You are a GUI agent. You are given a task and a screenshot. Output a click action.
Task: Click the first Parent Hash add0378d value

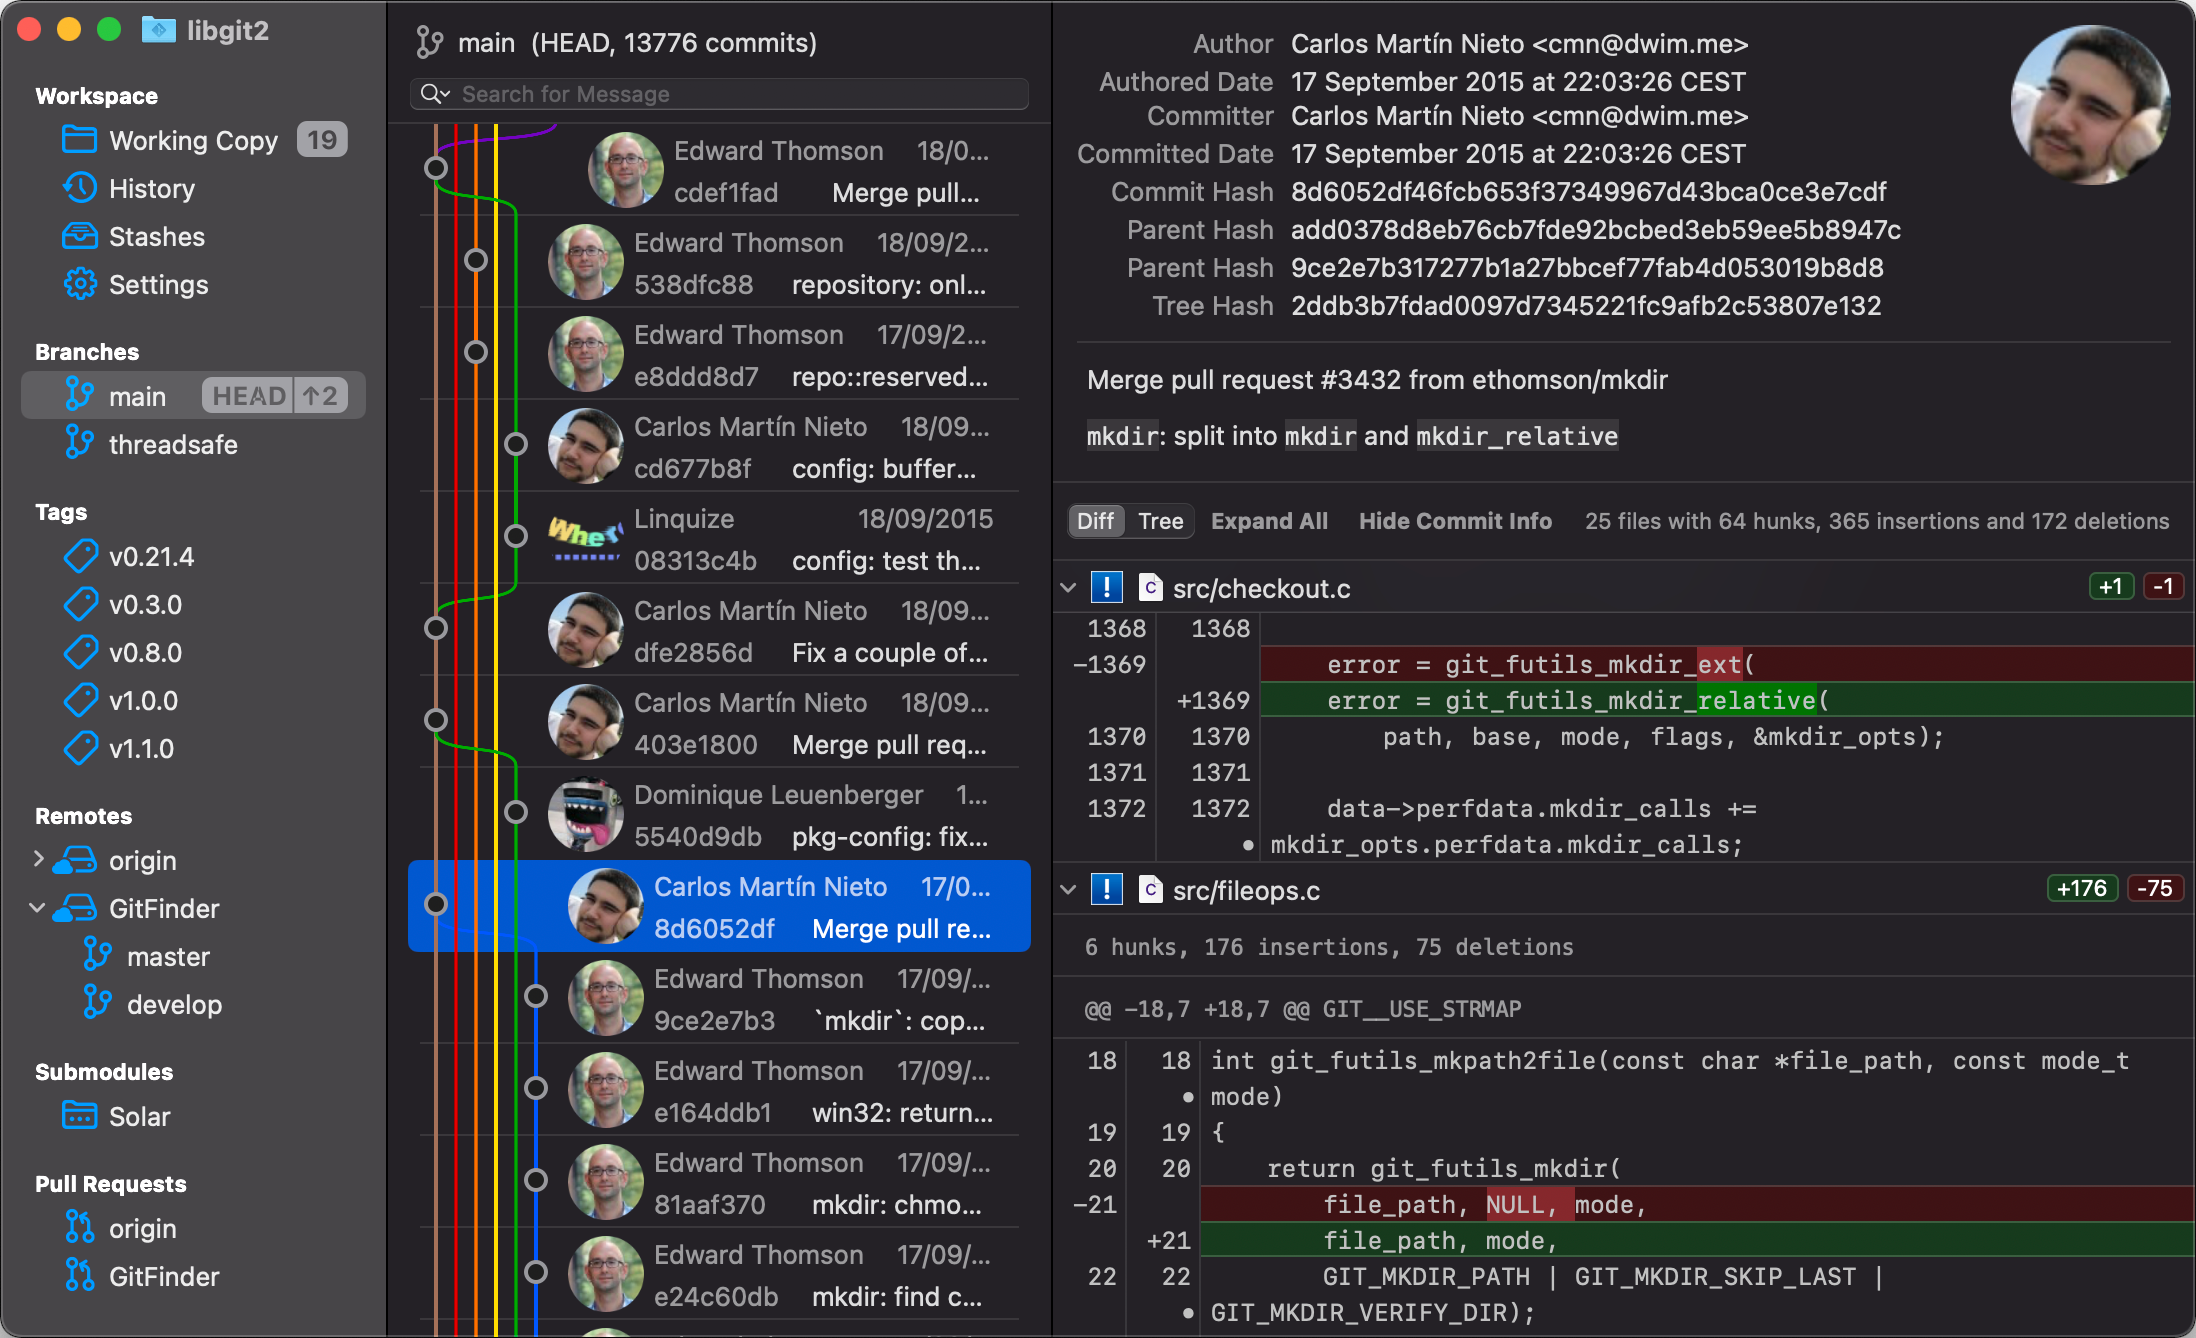click(1595, 230)
